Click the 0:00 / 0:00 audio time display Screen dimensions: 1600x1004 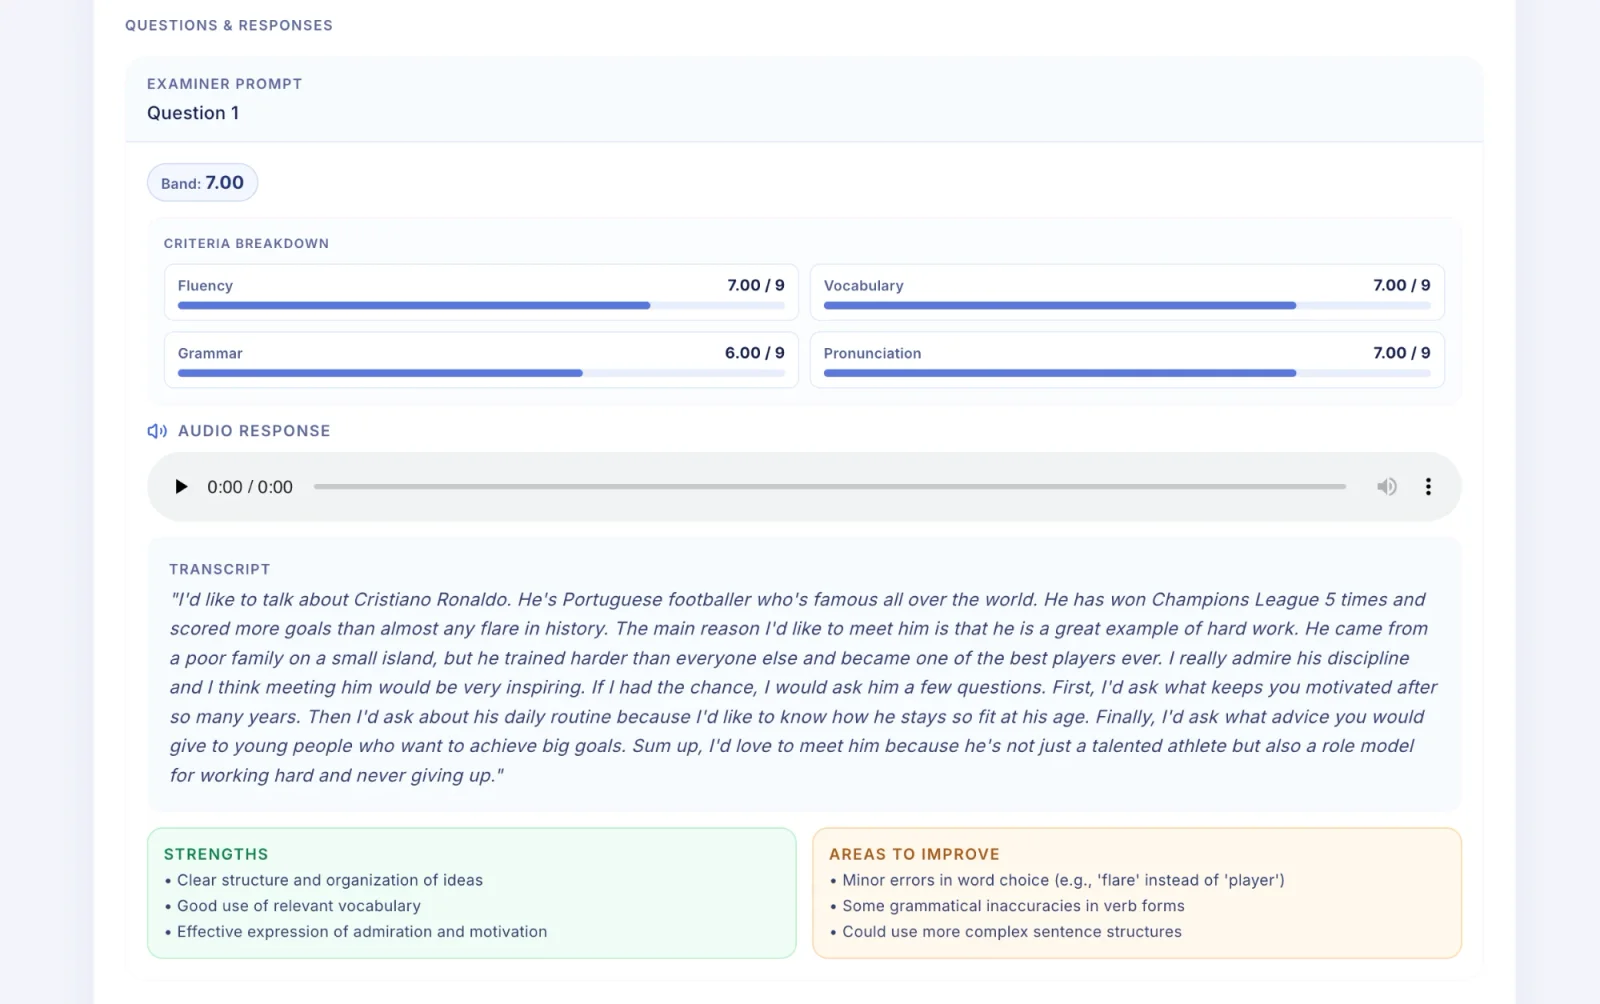pos(250,487)
